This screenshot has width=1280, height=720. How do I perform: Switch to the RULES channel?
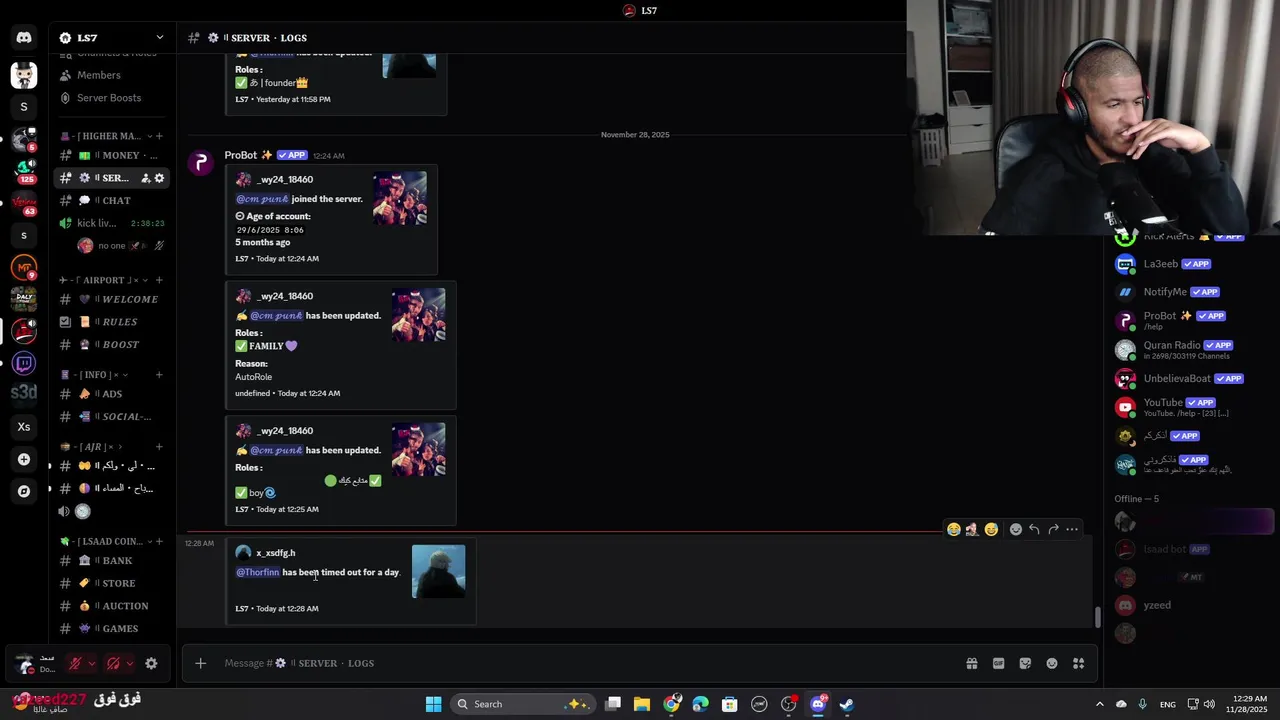(111, 322)
